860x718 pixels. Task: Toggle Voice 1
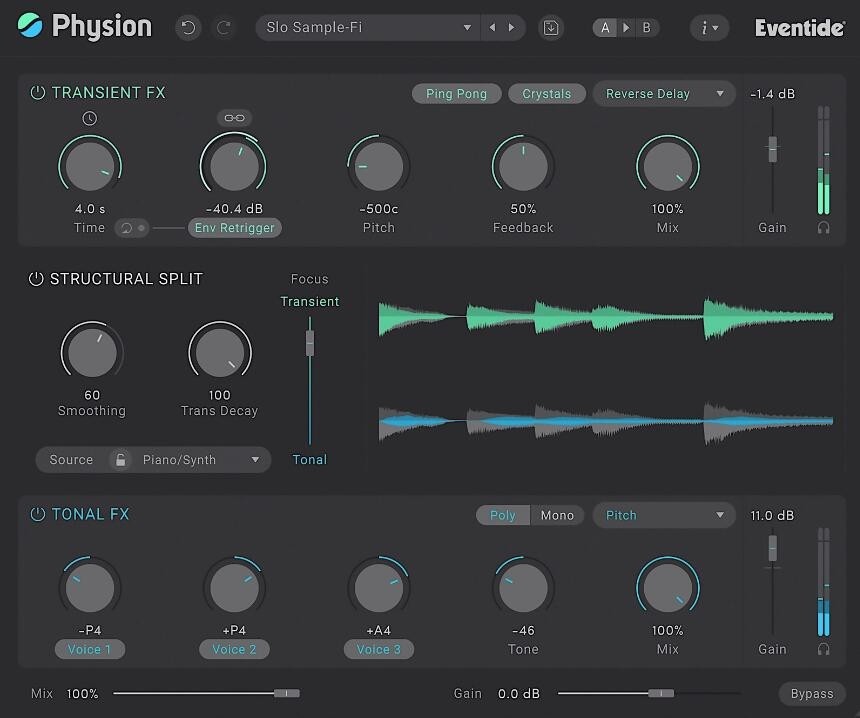pyautogui.click(x=89, y=649)
